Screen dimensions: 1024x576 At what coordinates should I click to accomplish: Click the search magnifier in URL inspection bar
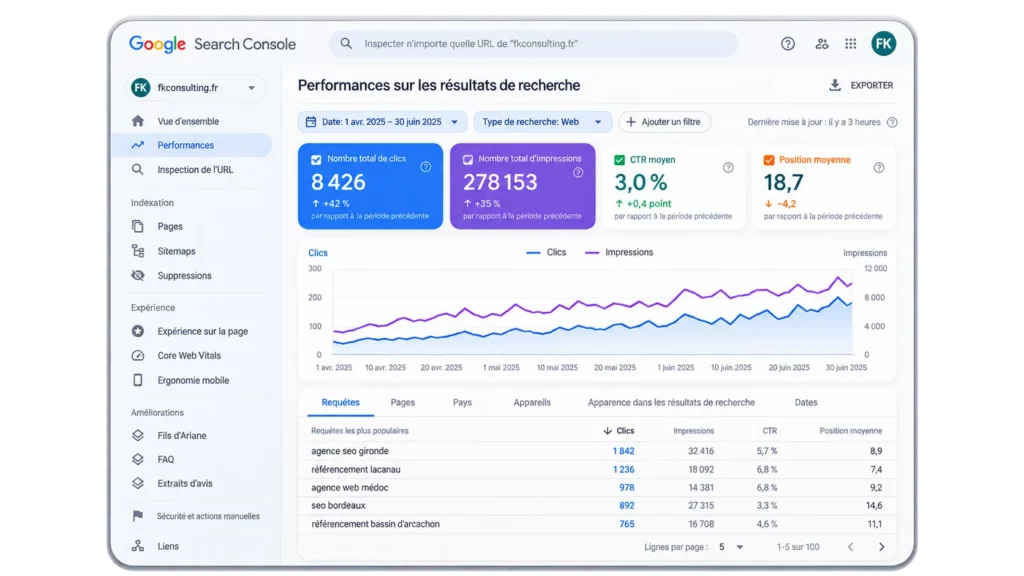(346, 44)
